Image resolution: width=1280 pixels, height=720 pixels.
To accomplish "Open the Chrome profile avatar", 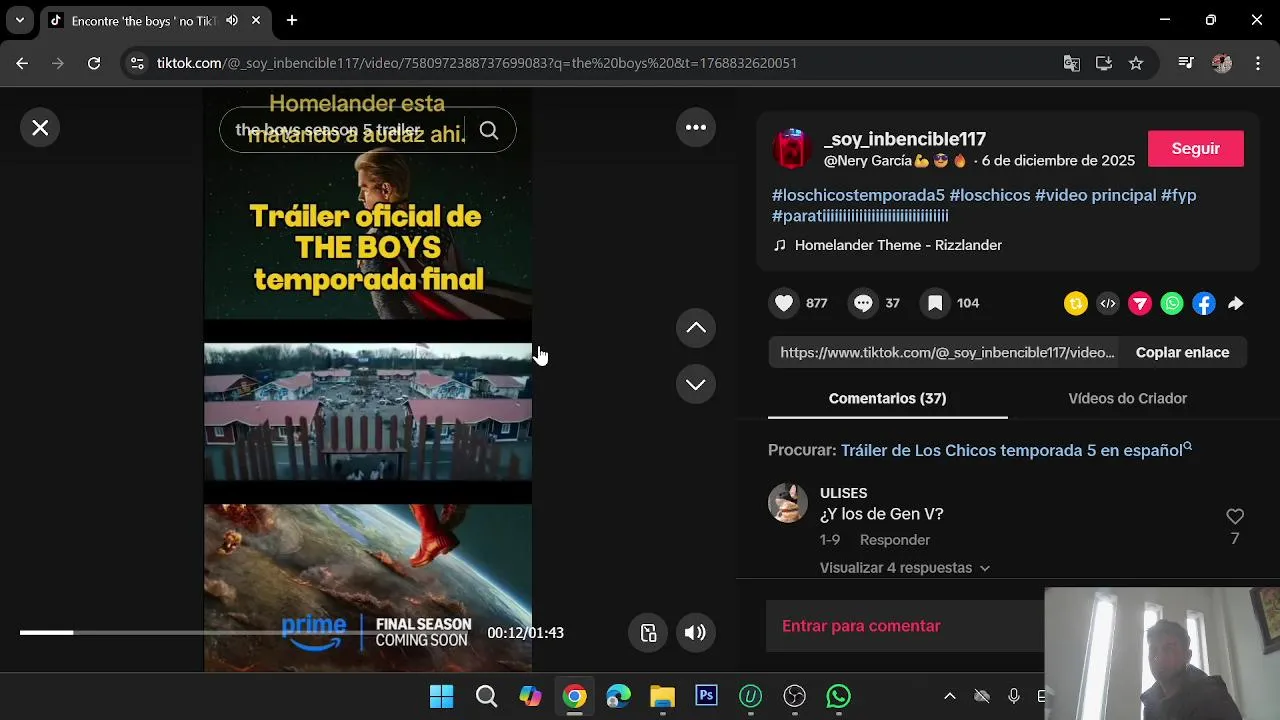I will (1222, 63).
